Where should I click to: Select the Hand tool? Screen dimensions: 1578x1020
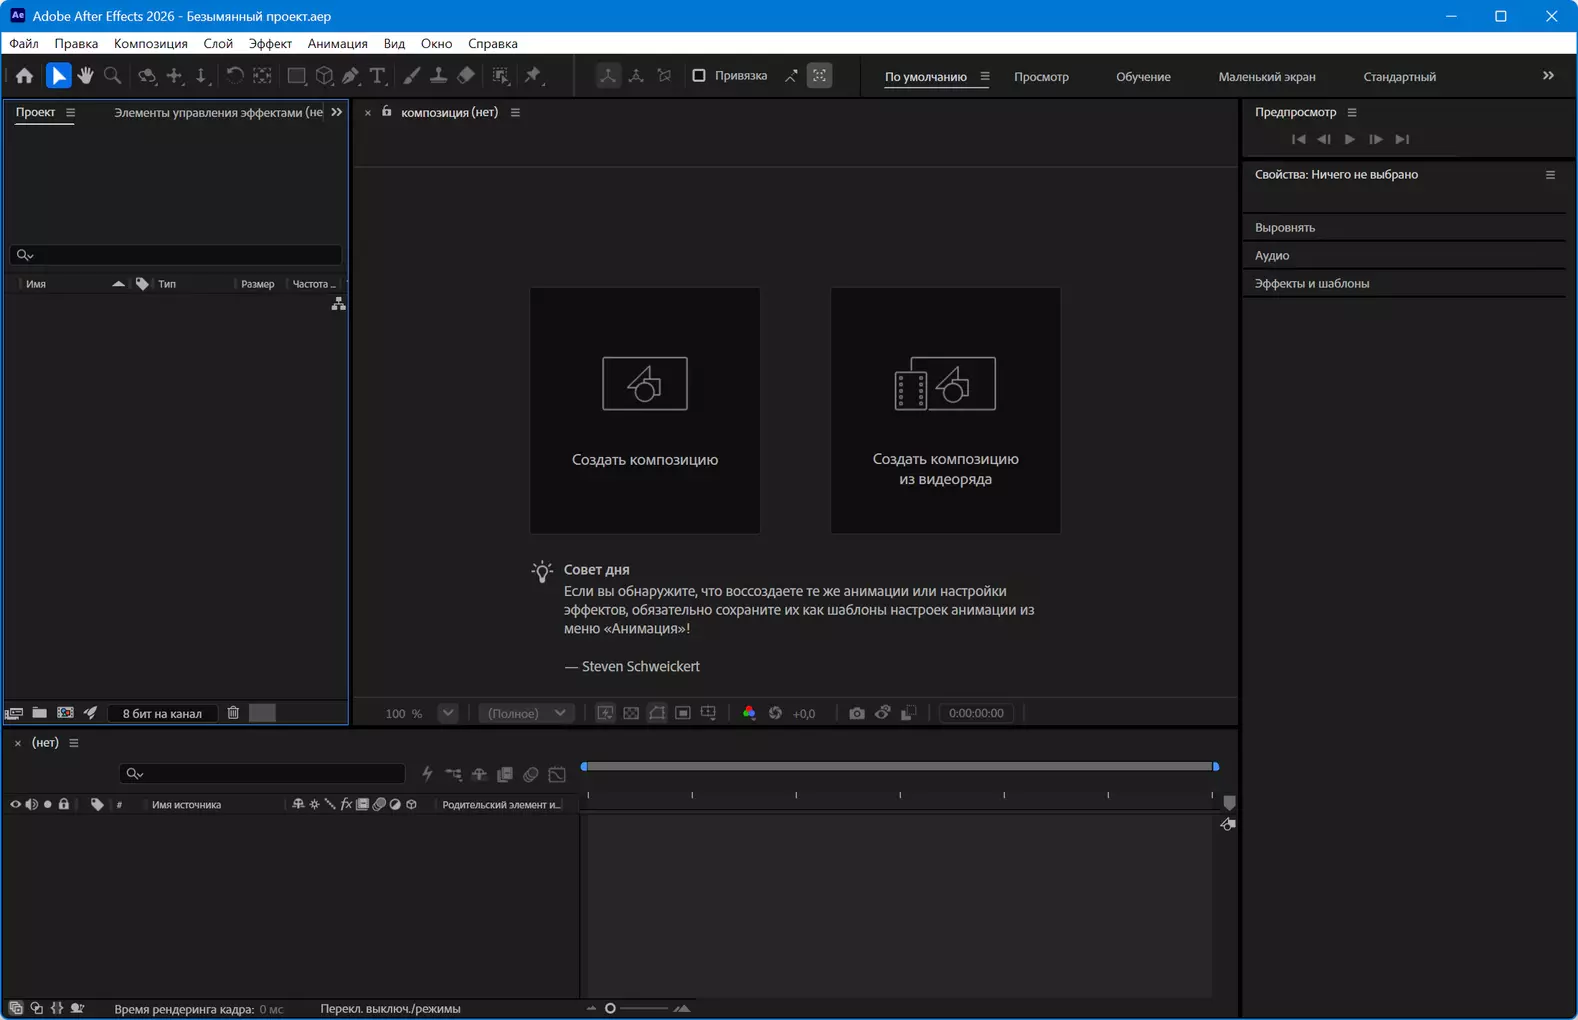tap(86, 76)
